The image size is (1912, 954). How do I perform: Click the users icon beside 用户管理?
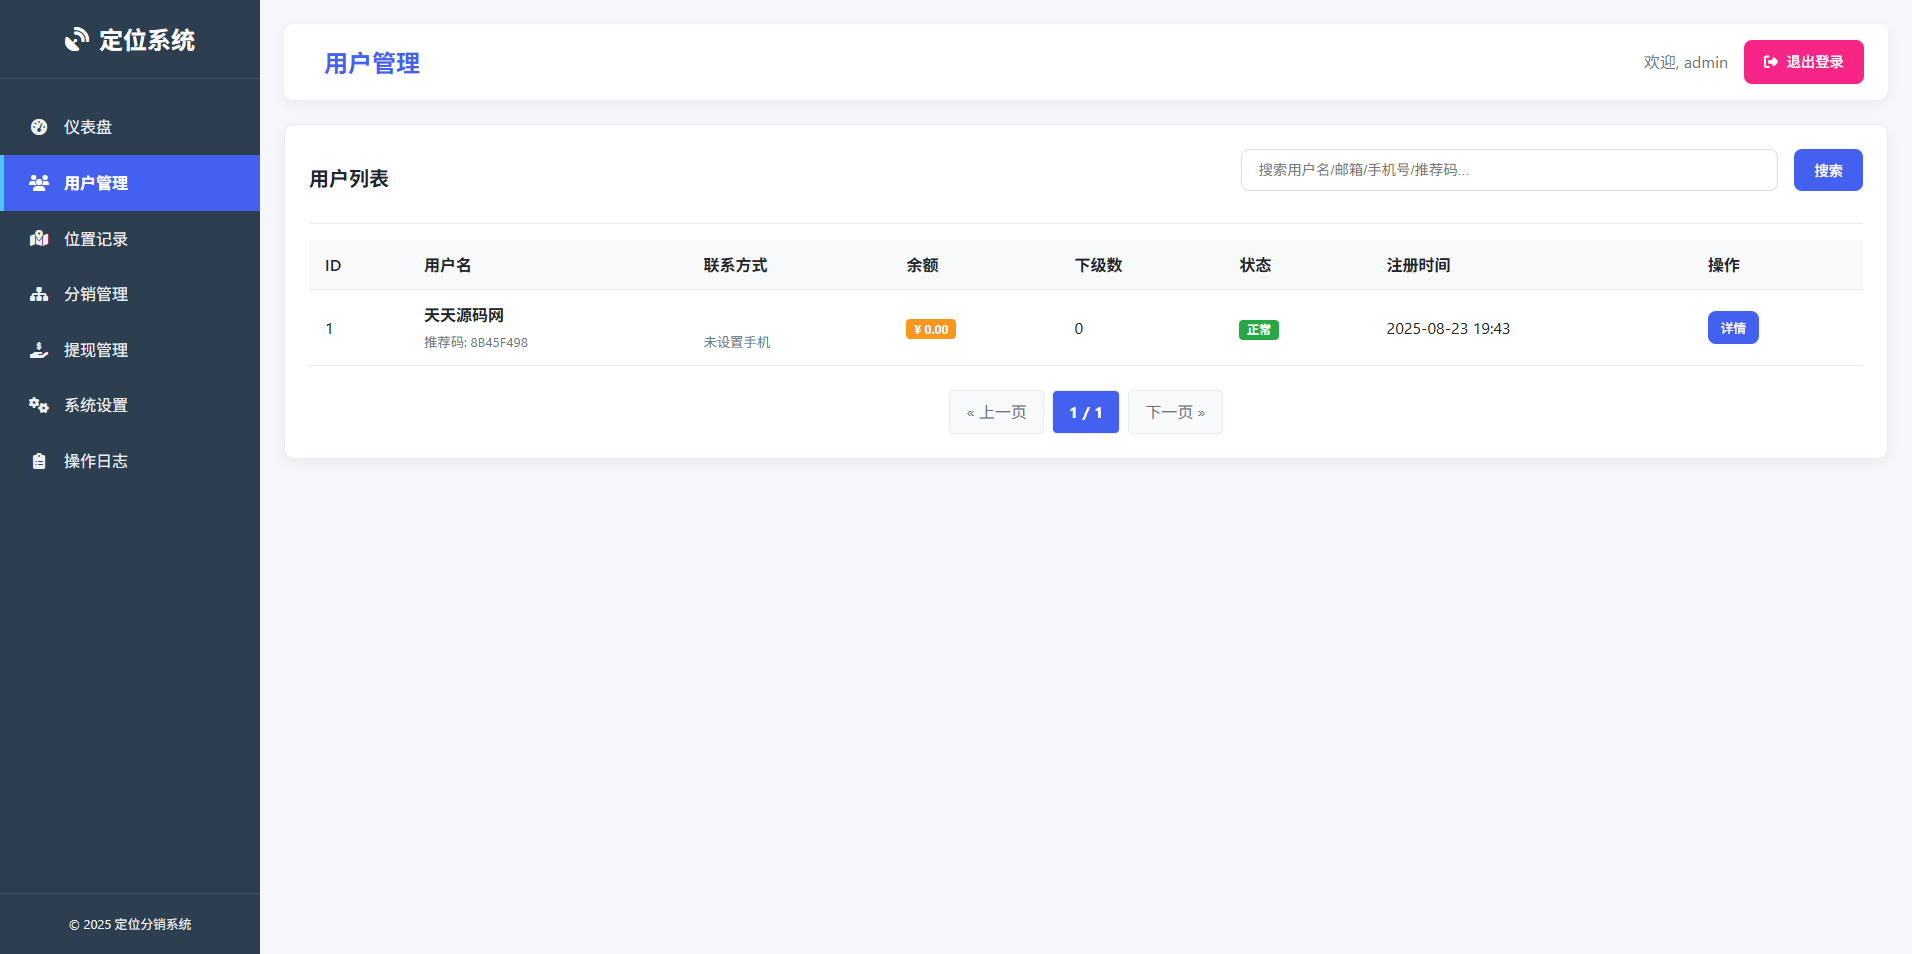pyautogui.click(x=39, y=183)
